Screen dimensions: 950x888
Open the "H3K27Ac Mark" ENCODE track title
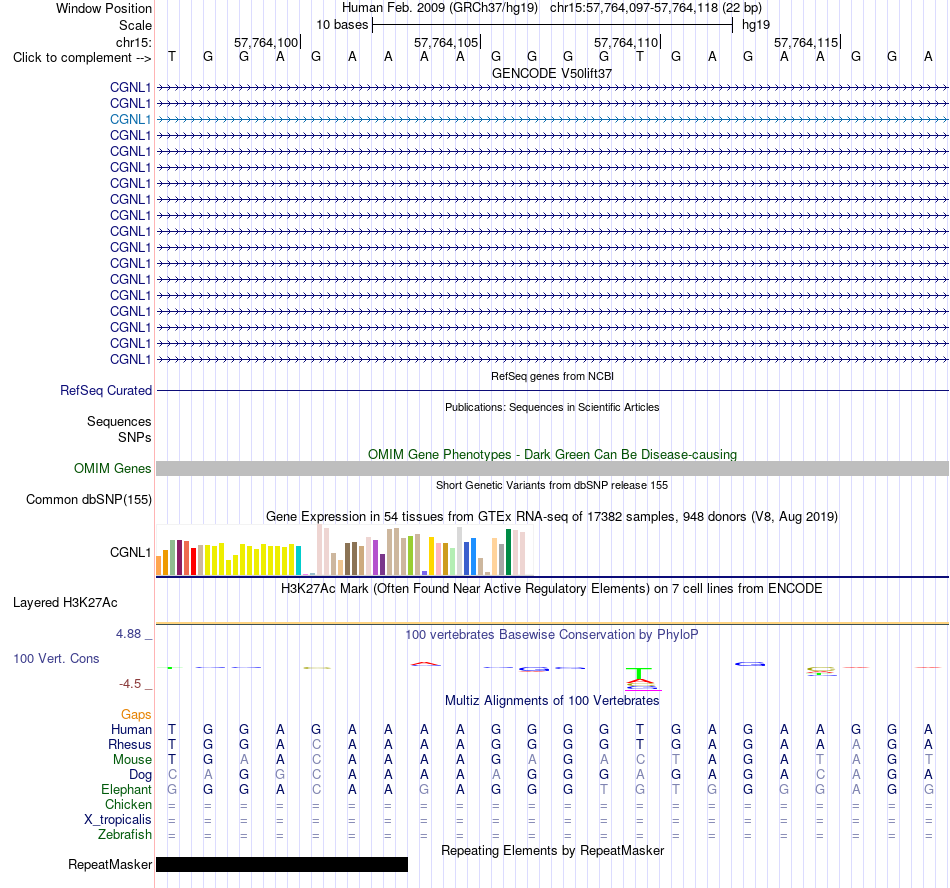[x=552, y=589]
